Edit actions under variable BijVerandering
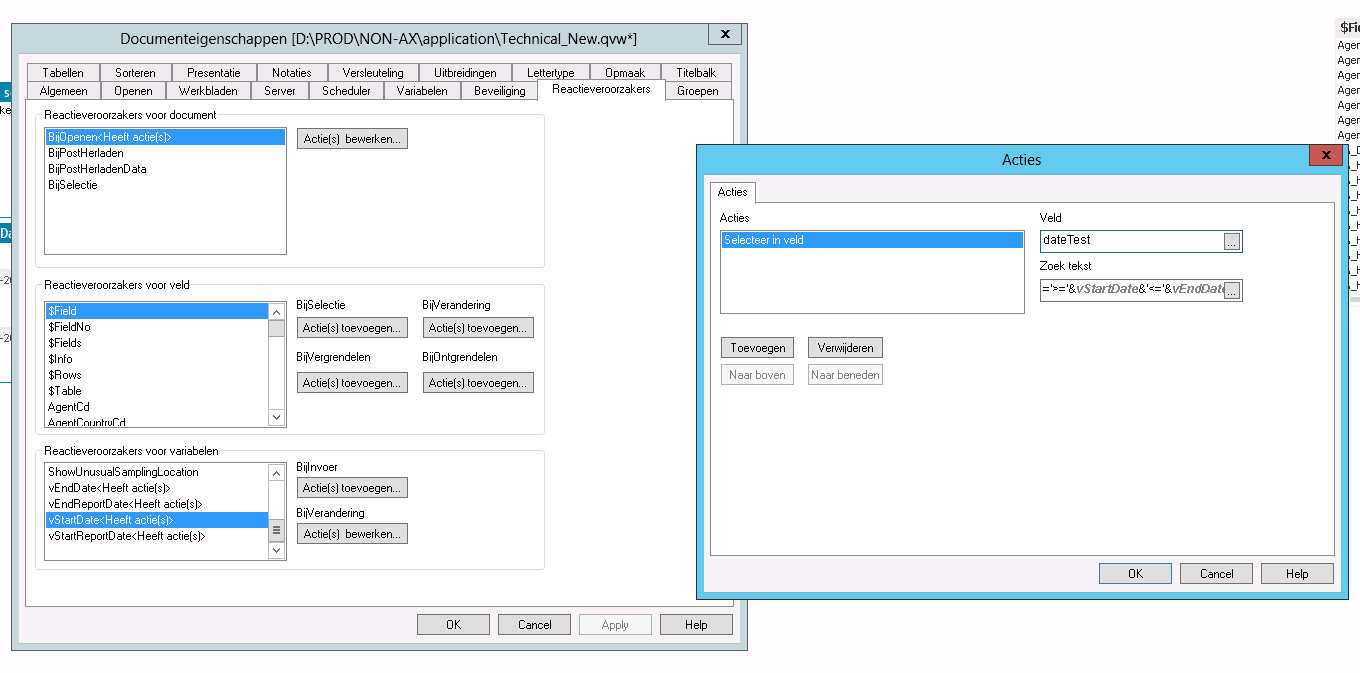1360x673 pixels. coord(352,534)
